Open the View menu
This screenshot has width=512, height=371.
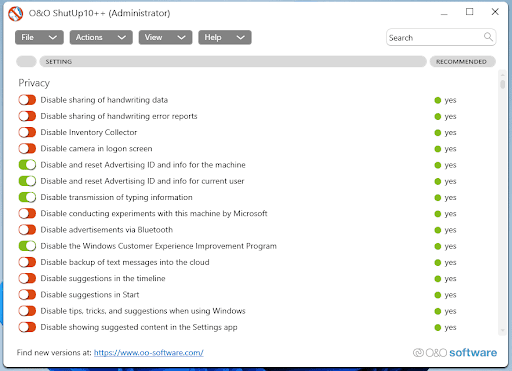pos(165,37)
